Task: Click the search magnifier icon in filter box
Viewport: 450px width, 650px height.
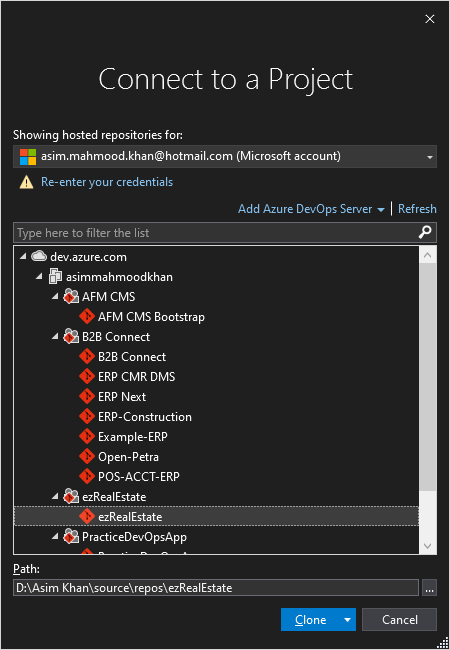Action: pos(425,233)
